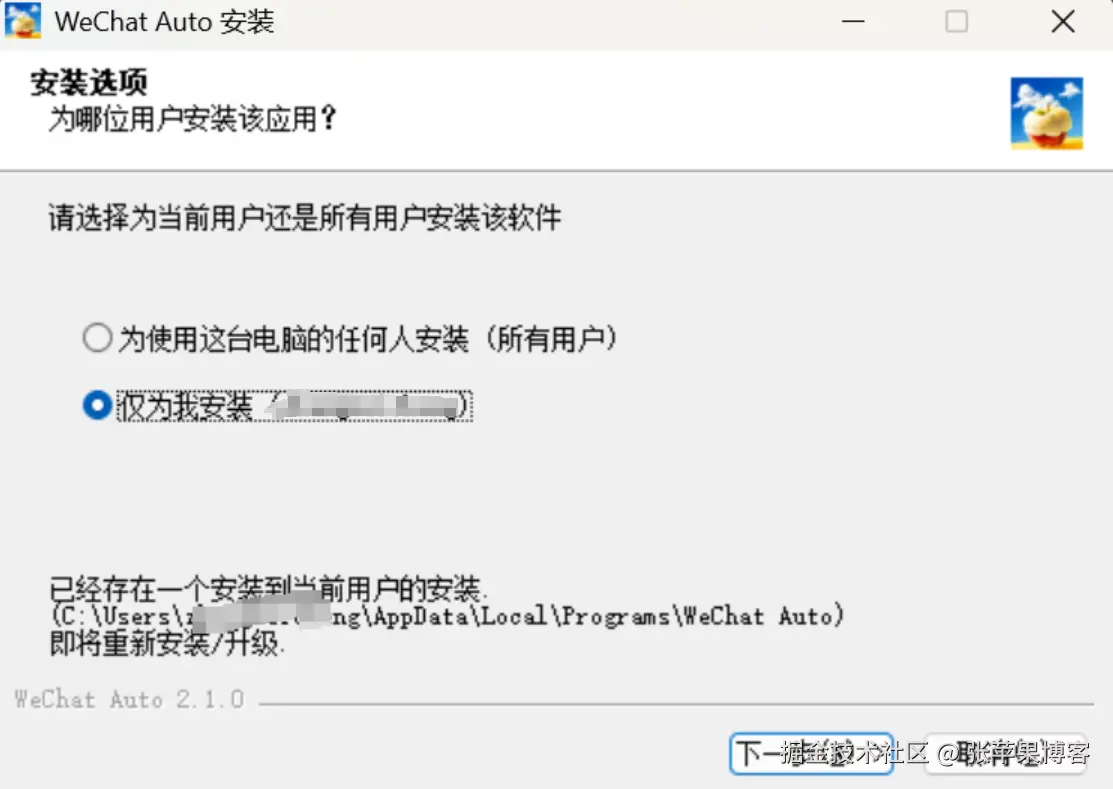Click the 为哪位用户安装该应用？ subtitle
Image resolution: width=1113 pixels, height=789 pixels.
pyautogui.click(x=192, y=118)
